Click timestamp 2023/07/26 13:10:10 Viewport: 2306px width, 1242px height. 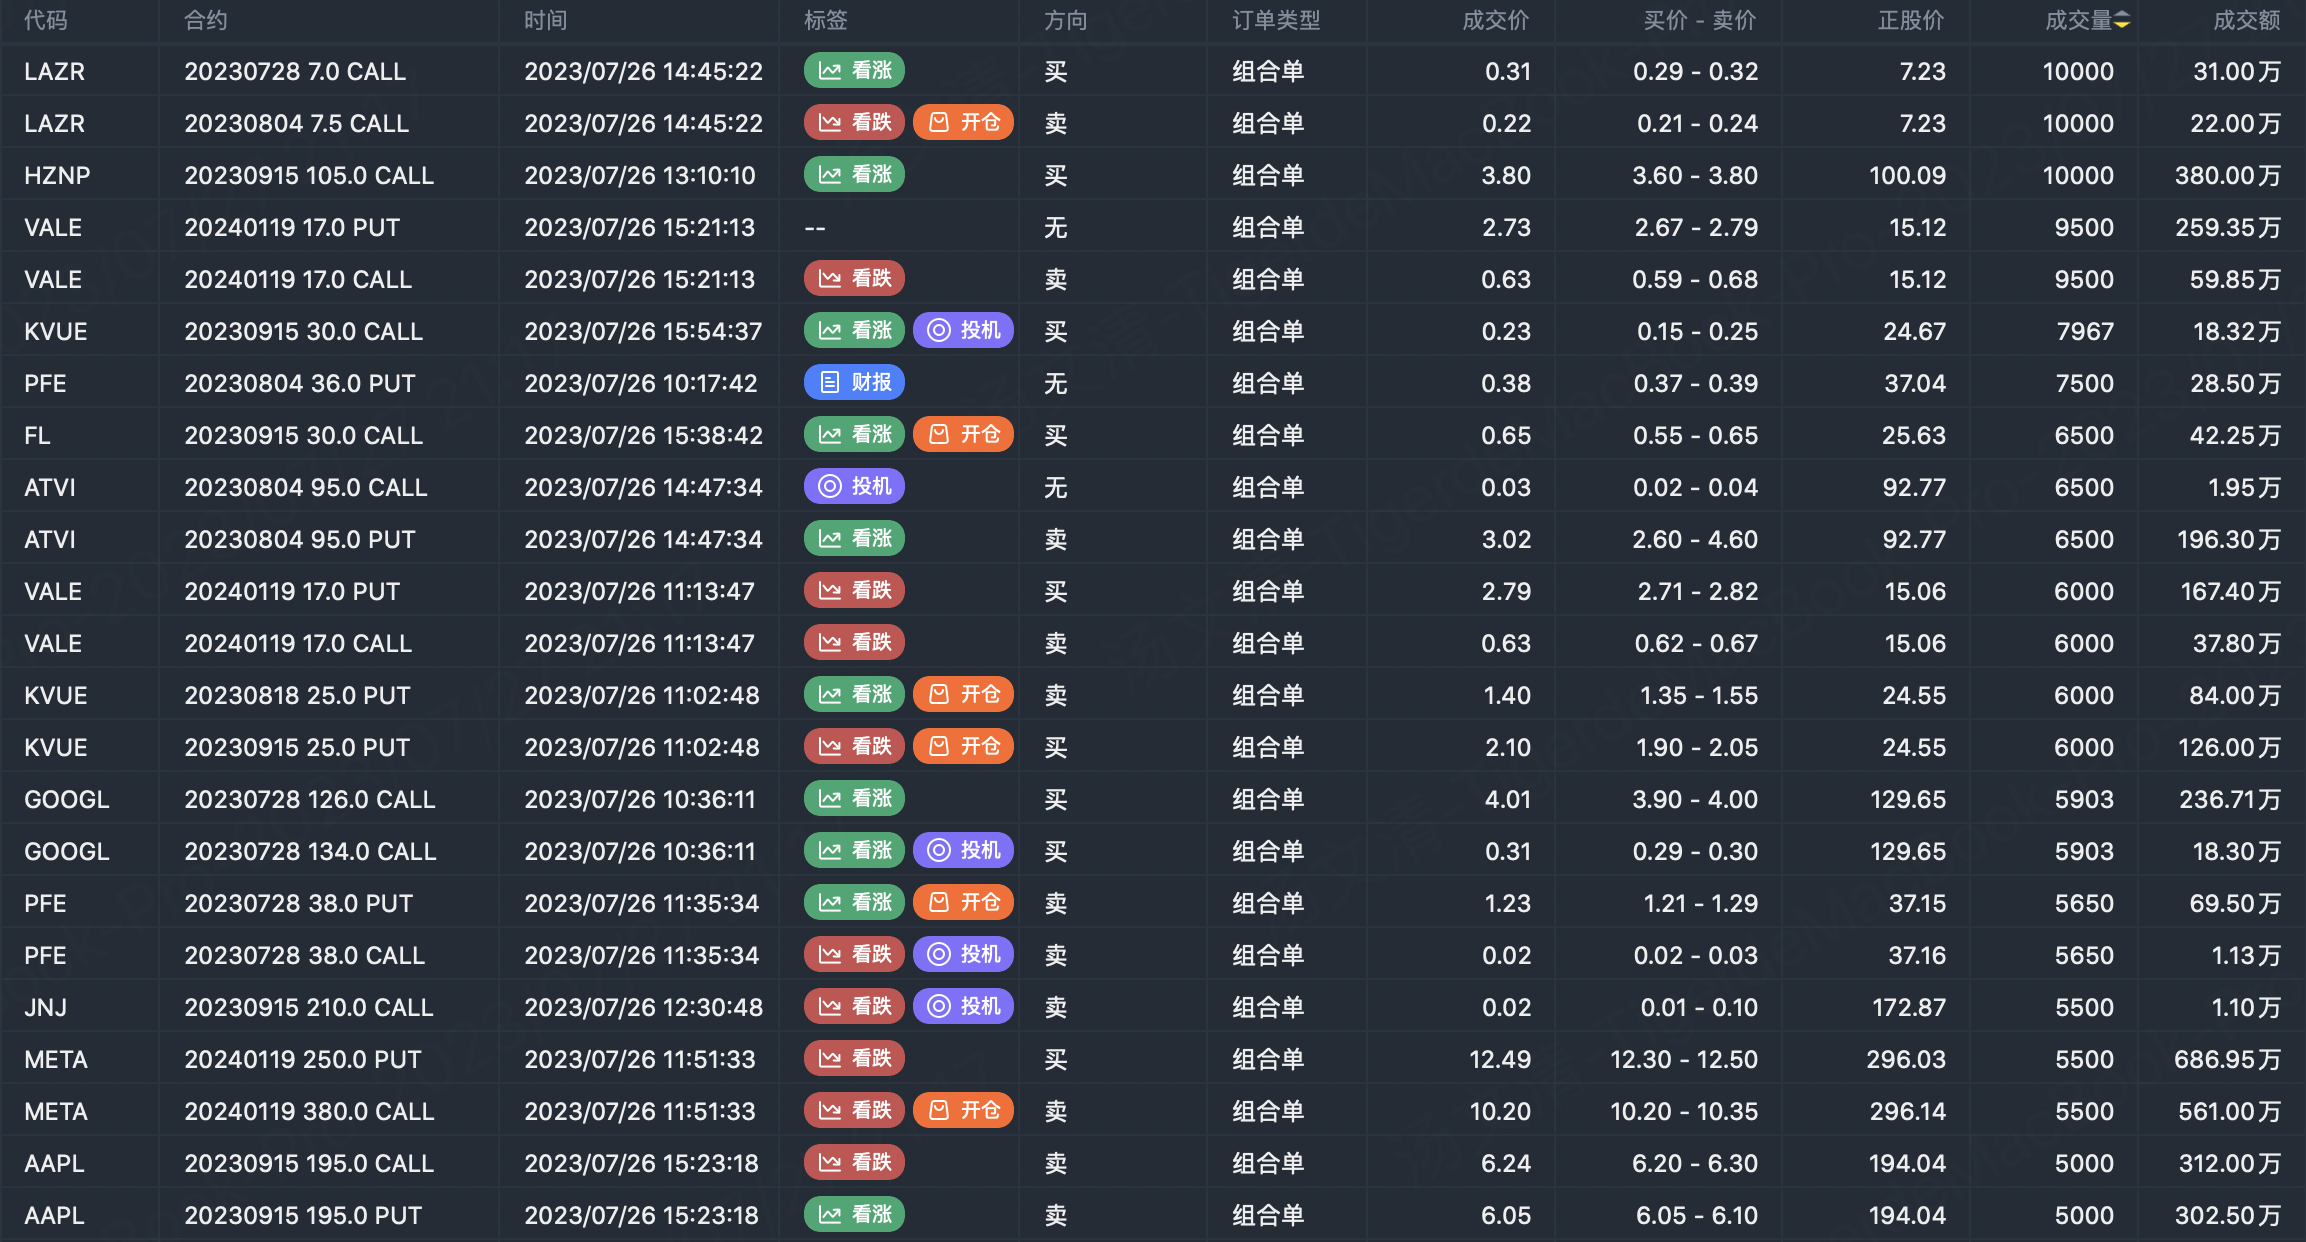tap(640, 175)
